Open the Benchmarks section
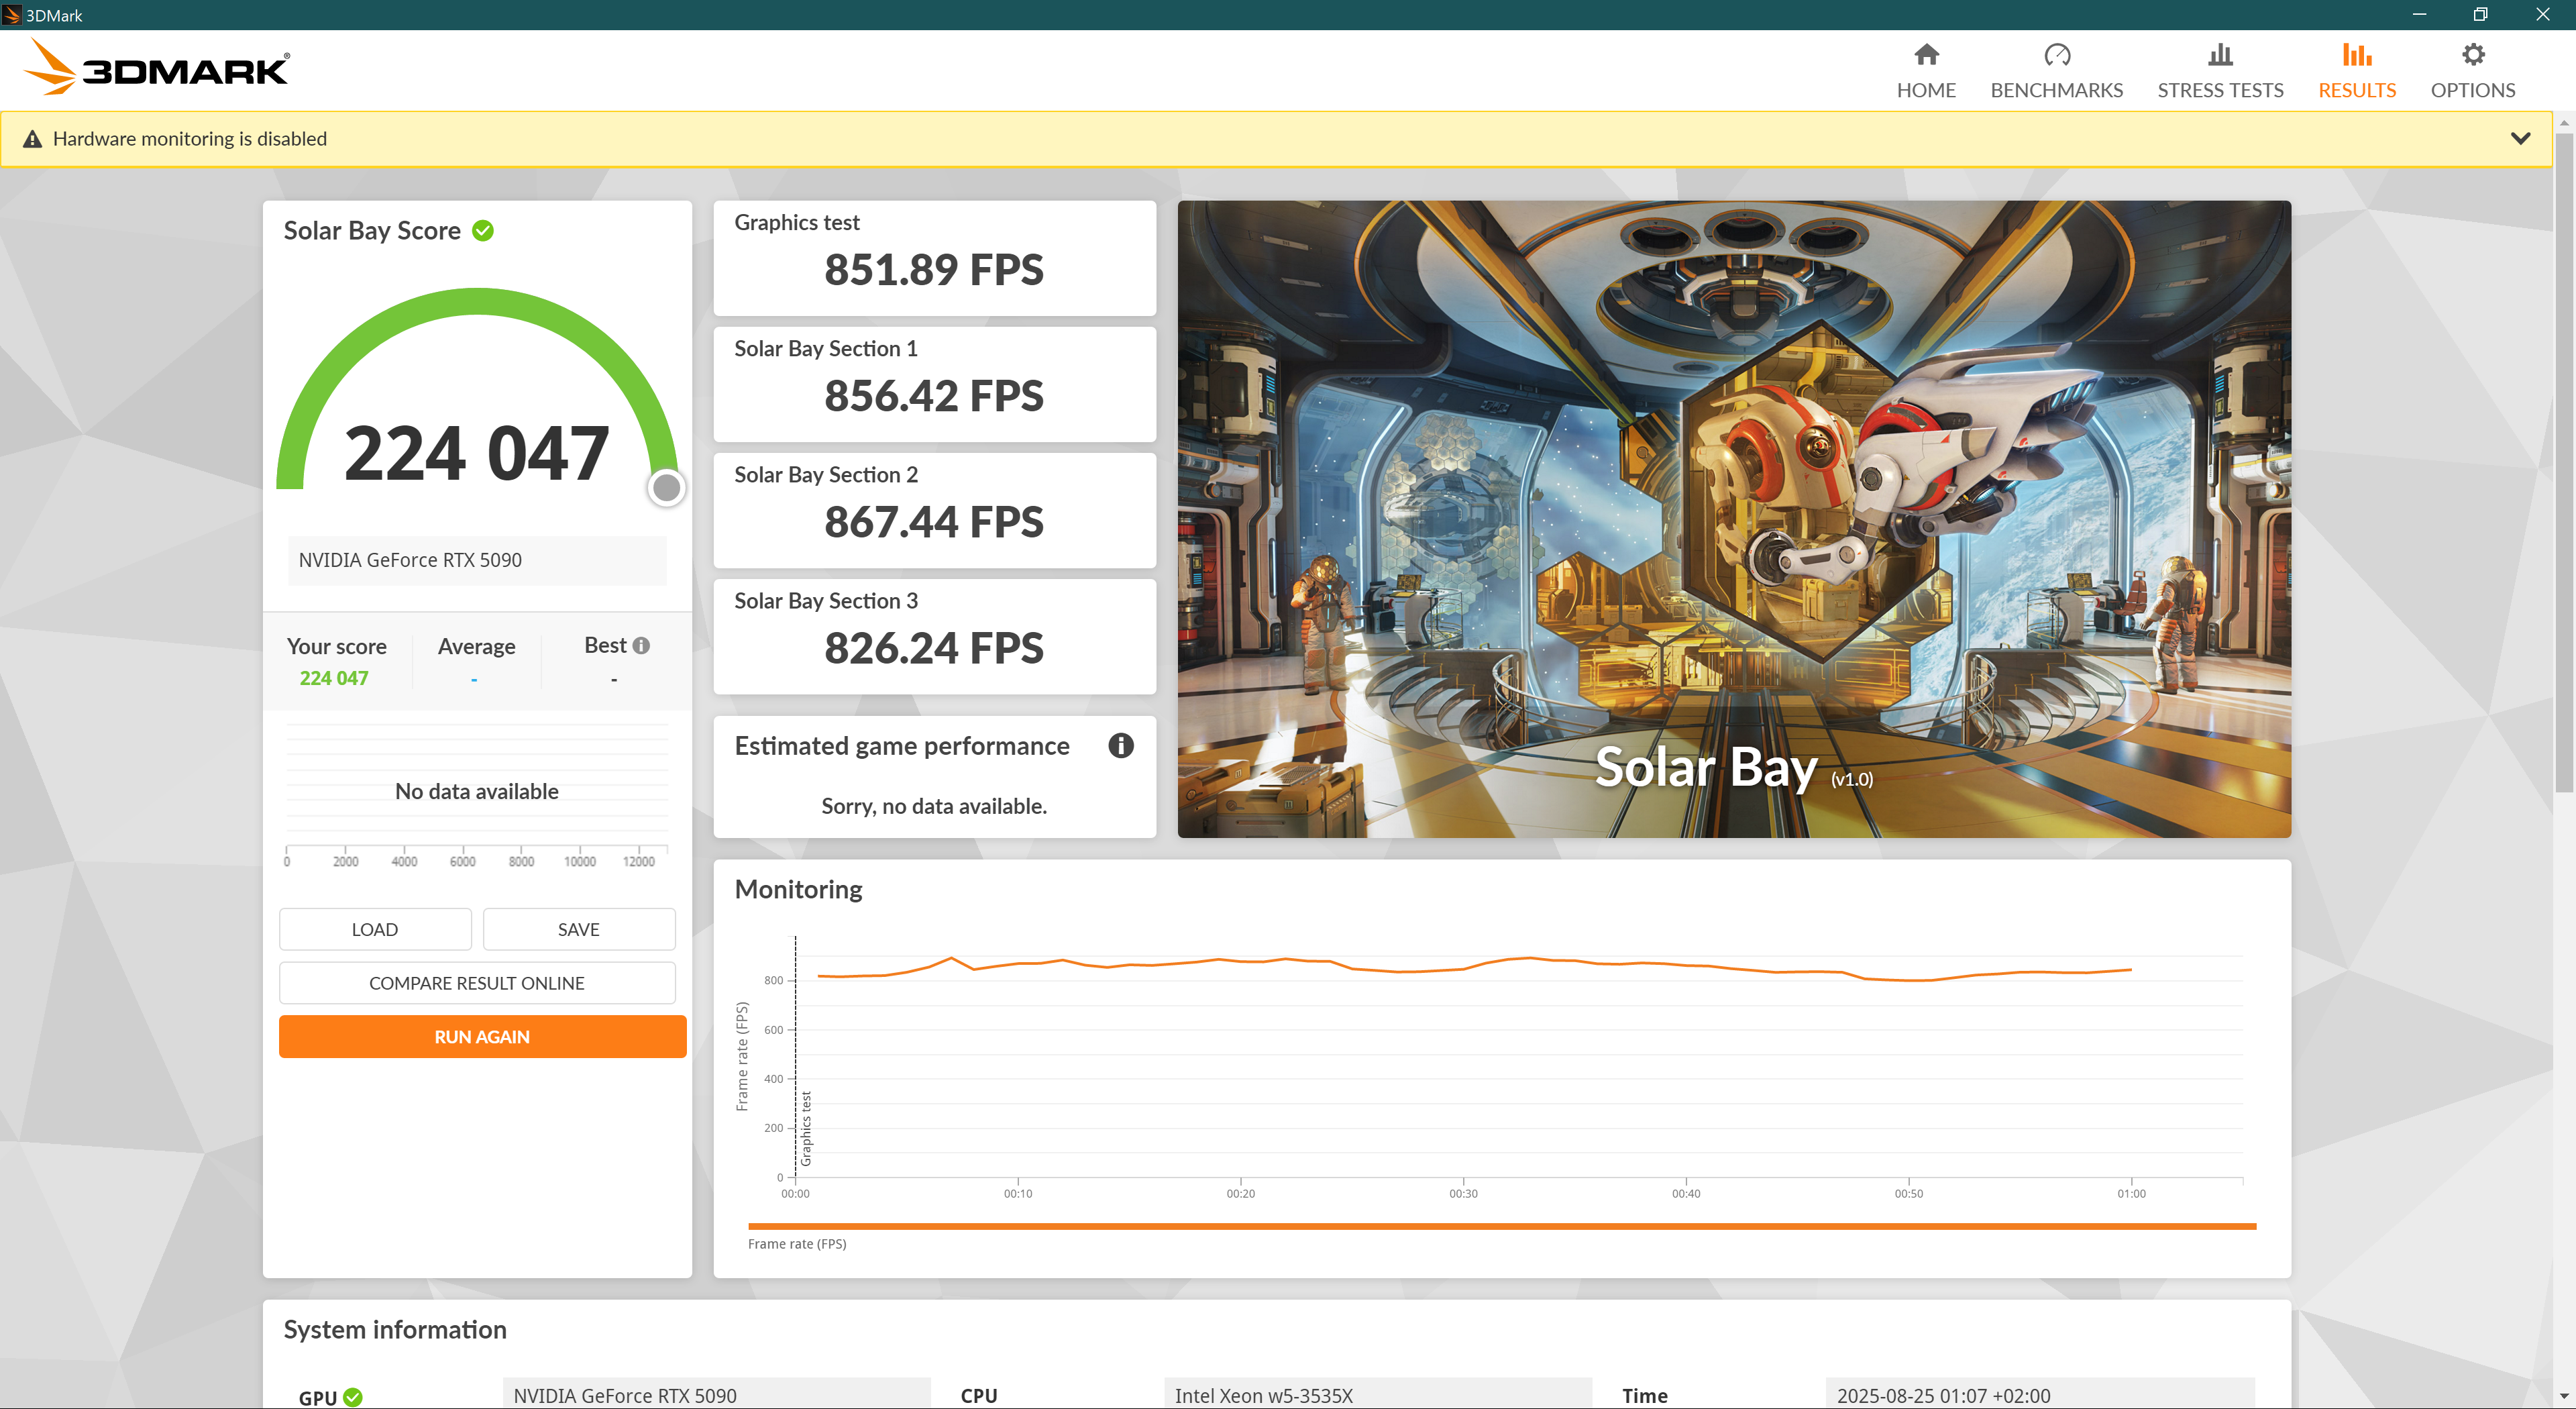The width and height of the screenshot is (2576, 1409). tap(2056, 71)
